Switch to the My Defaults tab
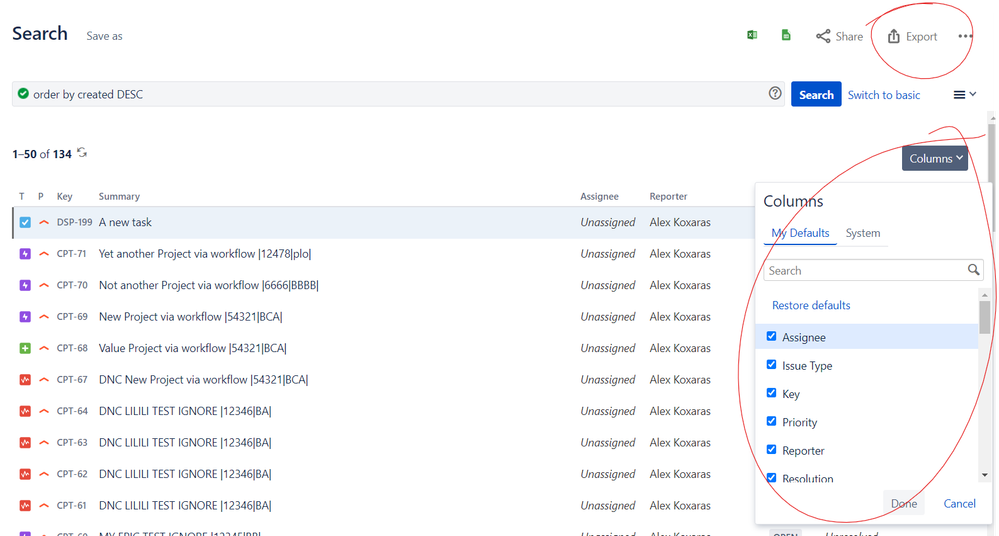This screenshot has width=999, height=536. tap(800, 233)
